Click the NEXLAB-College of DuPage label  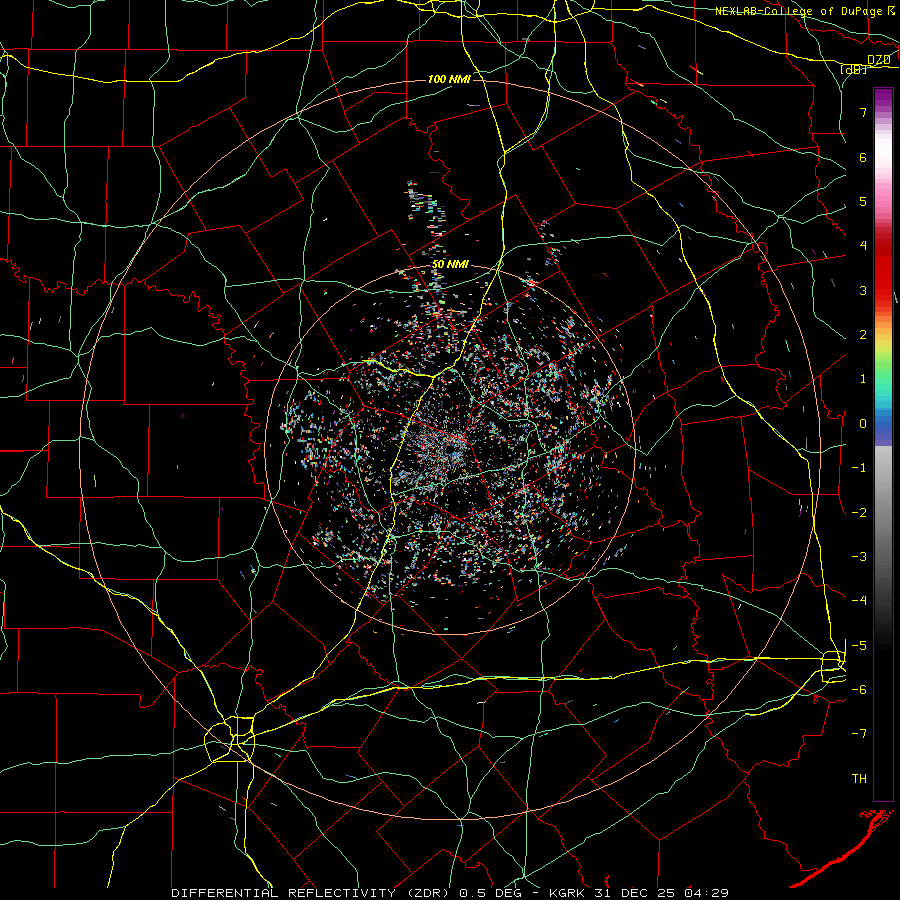click(x=798, y=11)
